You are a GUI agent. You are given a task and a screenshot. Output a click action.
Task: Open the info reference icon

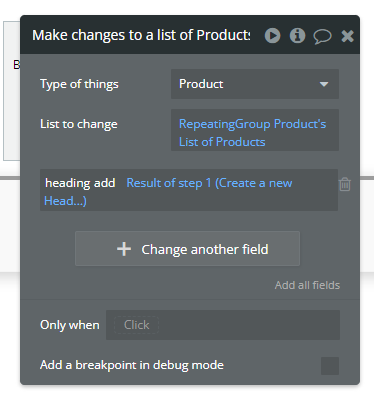297,35
